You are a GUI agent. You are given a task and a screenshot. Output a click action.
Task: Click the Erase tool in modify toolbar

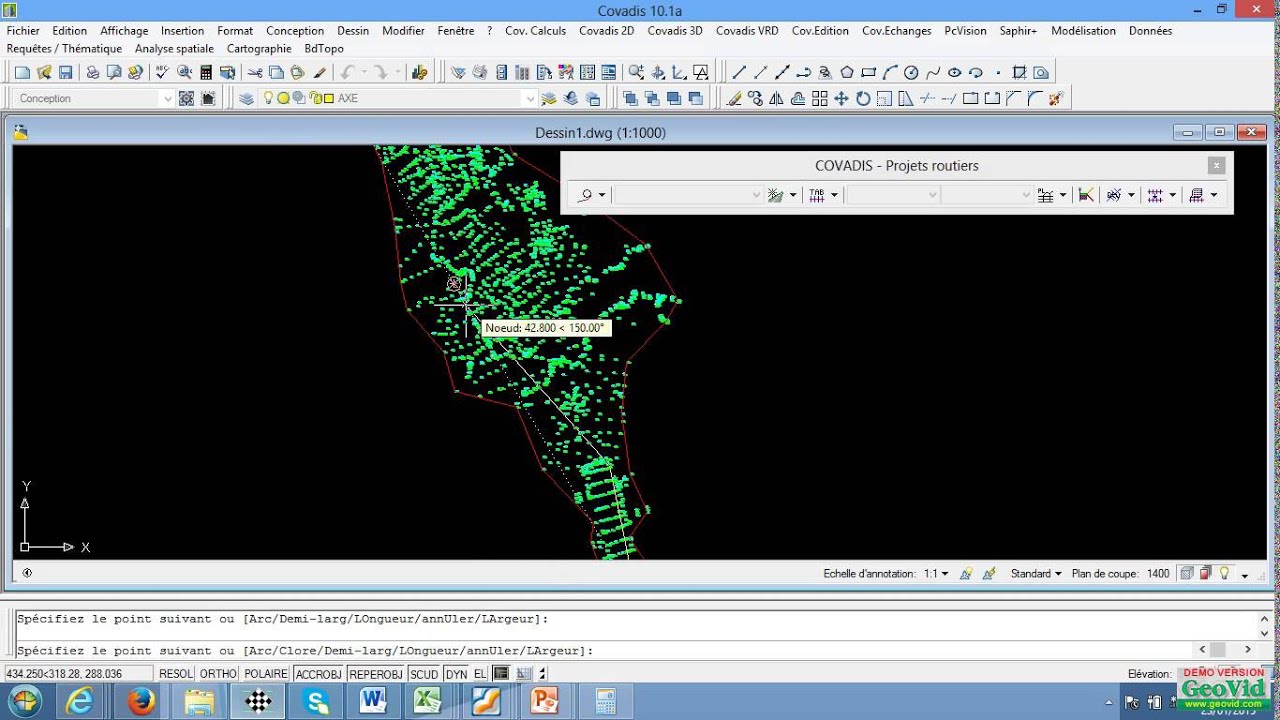[734, 98]
